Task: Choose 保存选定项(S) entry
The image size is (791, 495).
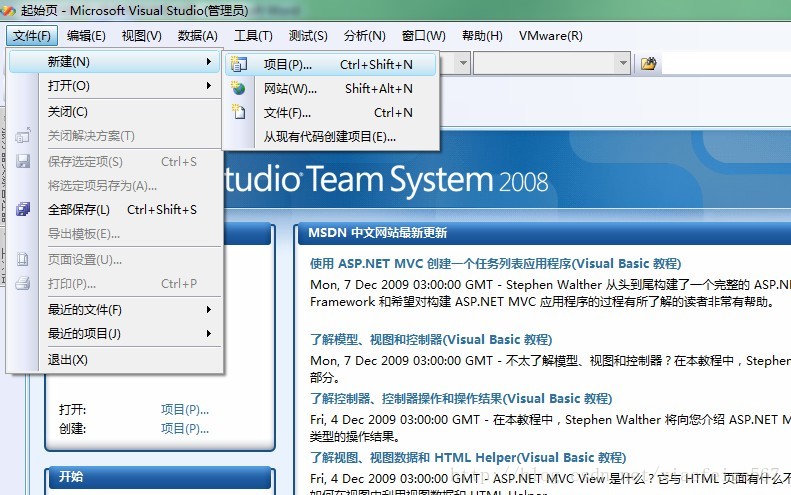Action: click(x=115, y=161)
